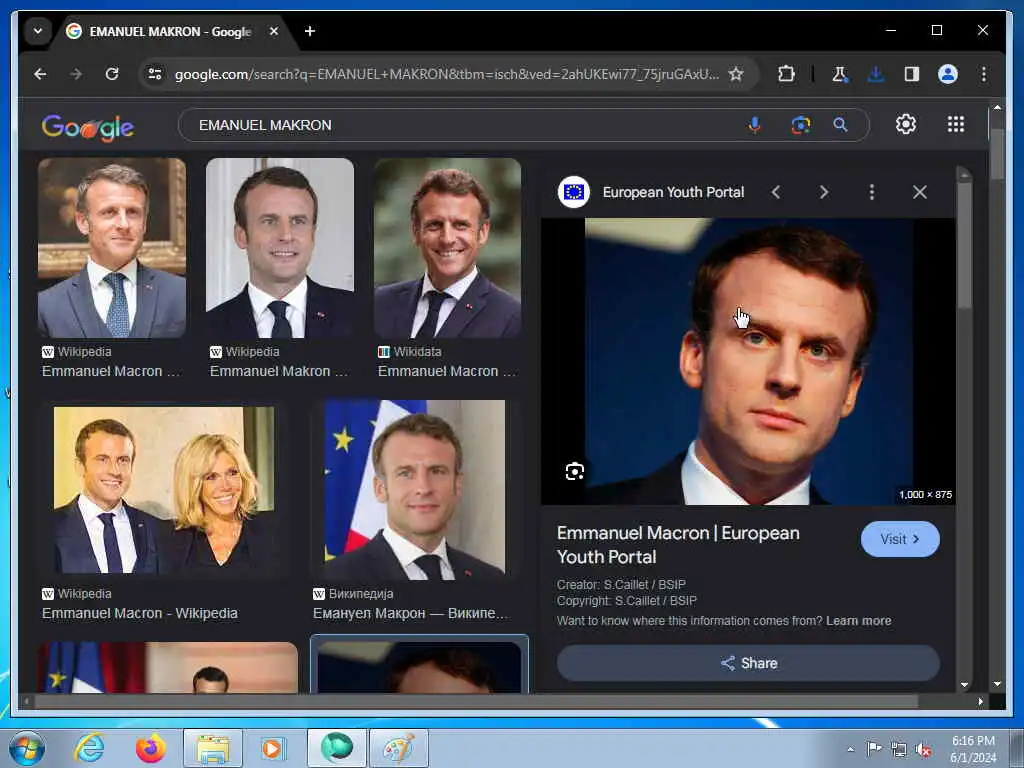Launch Internet Explorer from taskbar
The width and height of the screenshot is (1024, 768).
click(88, 748)
